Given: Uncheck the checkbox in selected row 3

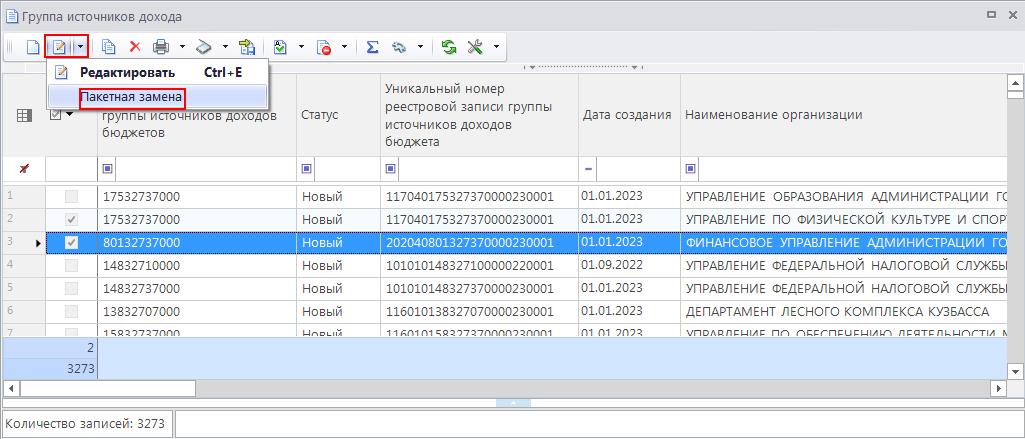Looking at the screenshot, I should tap(72, 243).
